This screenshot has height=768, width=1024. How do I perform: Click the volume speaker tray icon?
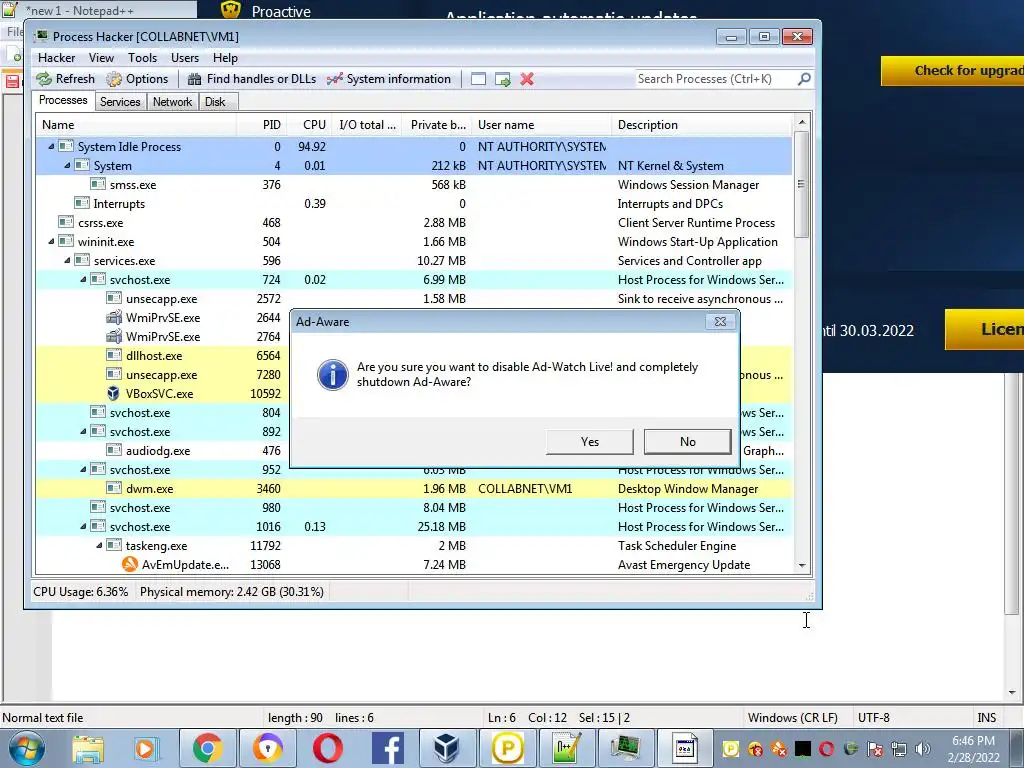pyautogui.click(x=922, y=748)
